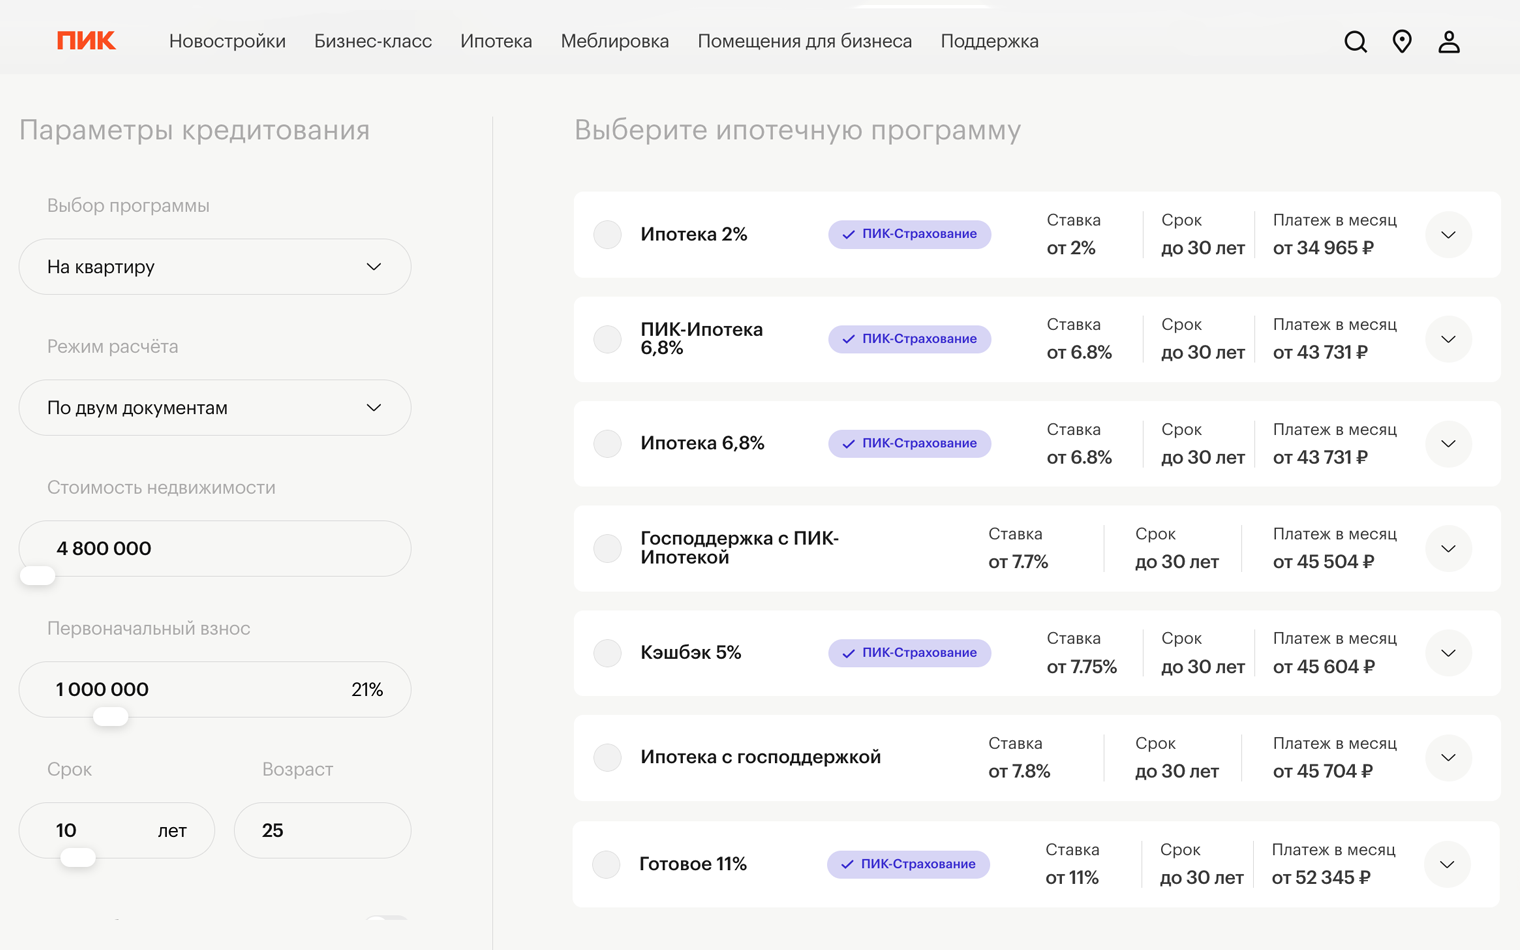
Task: Expand Ипотека с господдержкой details
Action: (1448, 757)
